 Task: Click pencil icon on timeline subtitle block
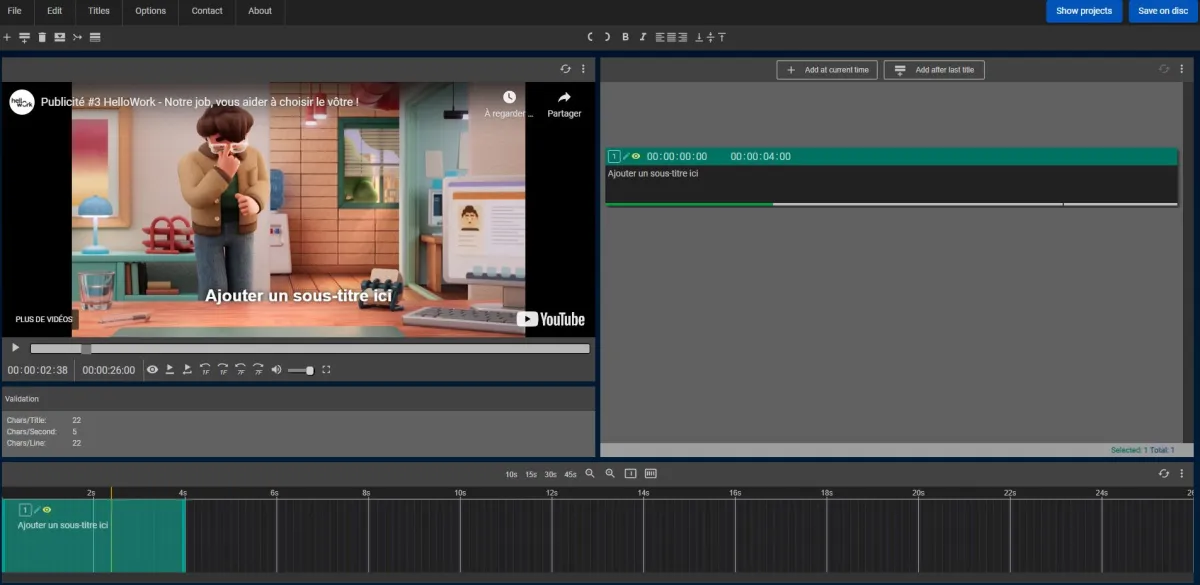pos(37,510)
